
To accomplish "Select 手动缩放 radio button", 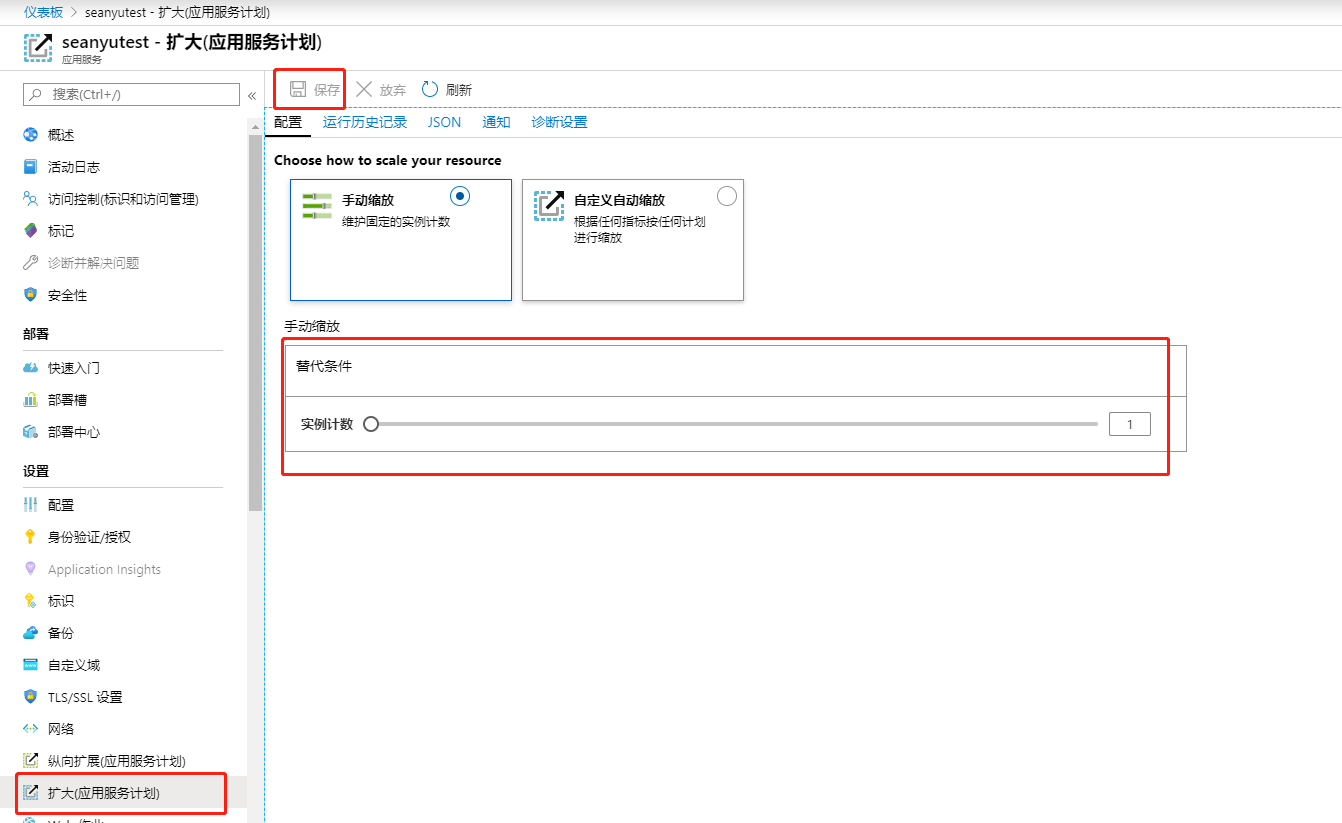I will (460, 196).
